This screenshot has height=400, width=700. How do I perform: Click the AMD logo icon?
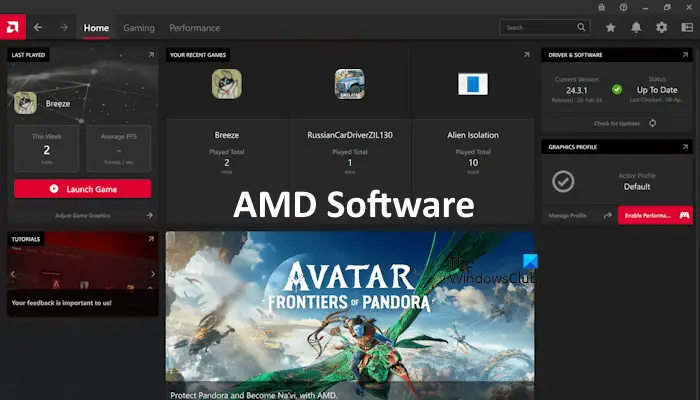[x=12, y=27]
